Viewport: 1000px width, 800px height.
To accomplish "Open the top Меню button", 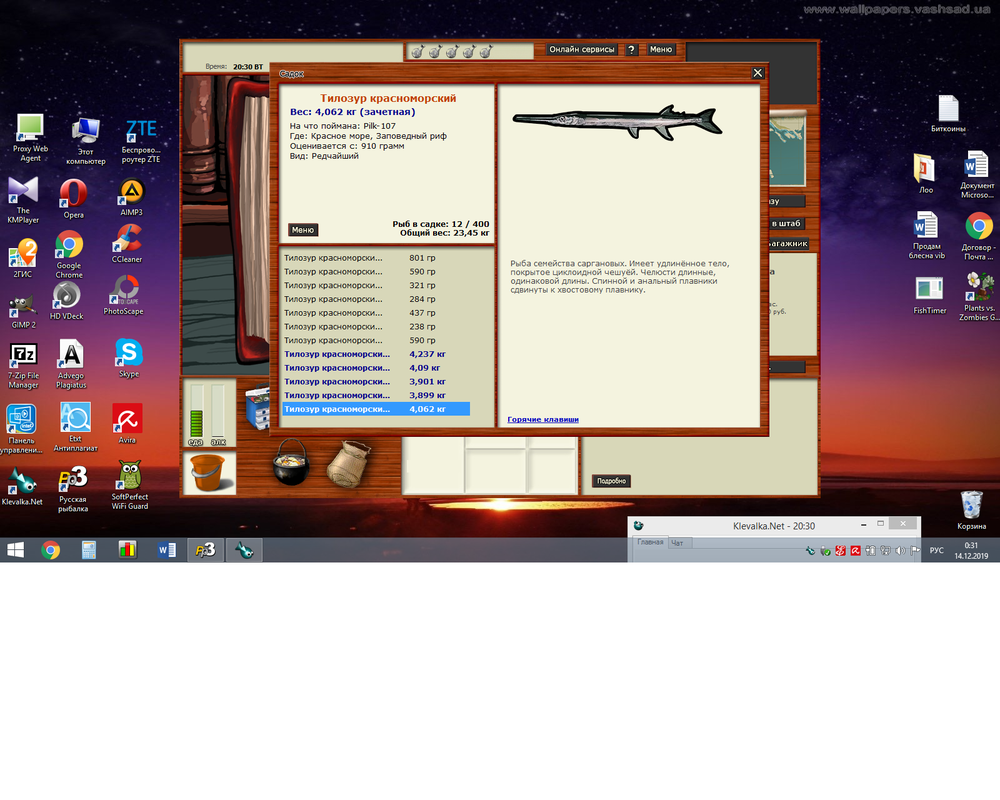I will 661,49.
